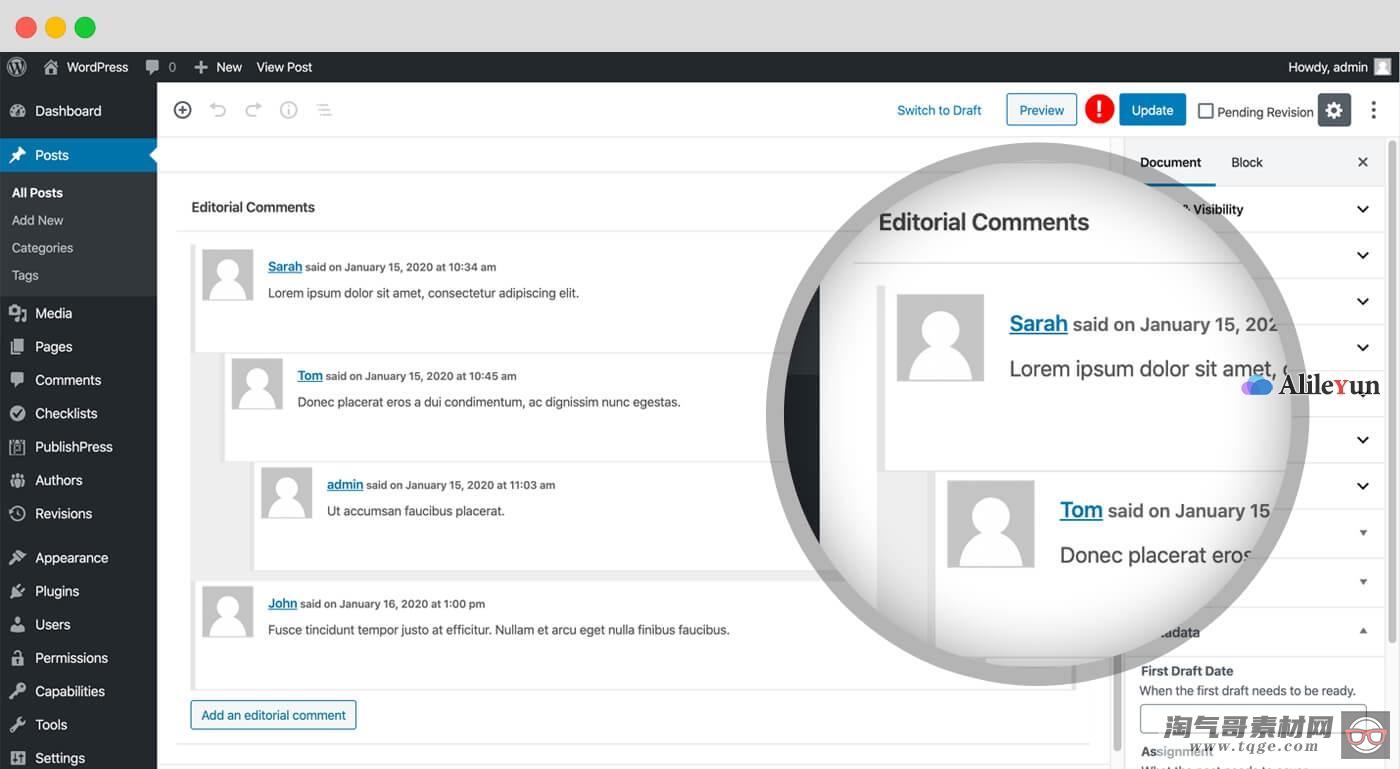This screenshot has height=769, width=1400.
Task: Open the WordPress logo menu
Action: click(17, 67)
